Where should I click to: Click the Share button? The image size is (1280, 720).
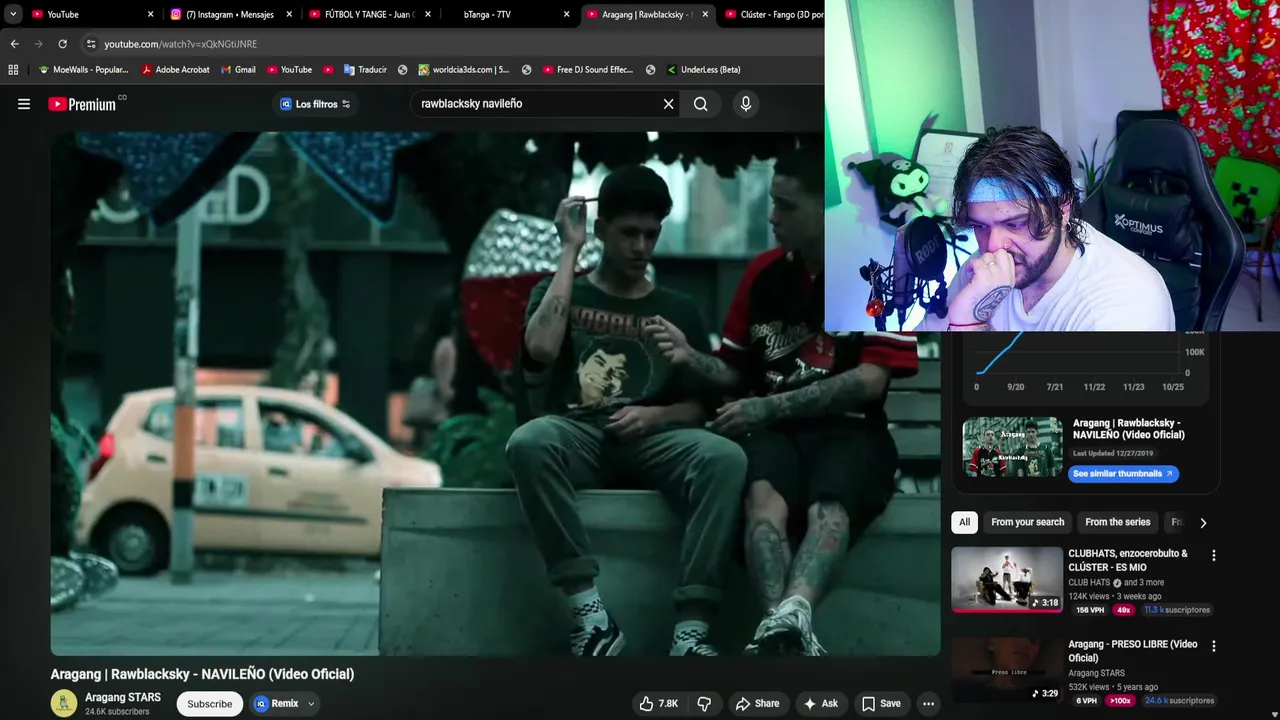(x=757, y=704)
